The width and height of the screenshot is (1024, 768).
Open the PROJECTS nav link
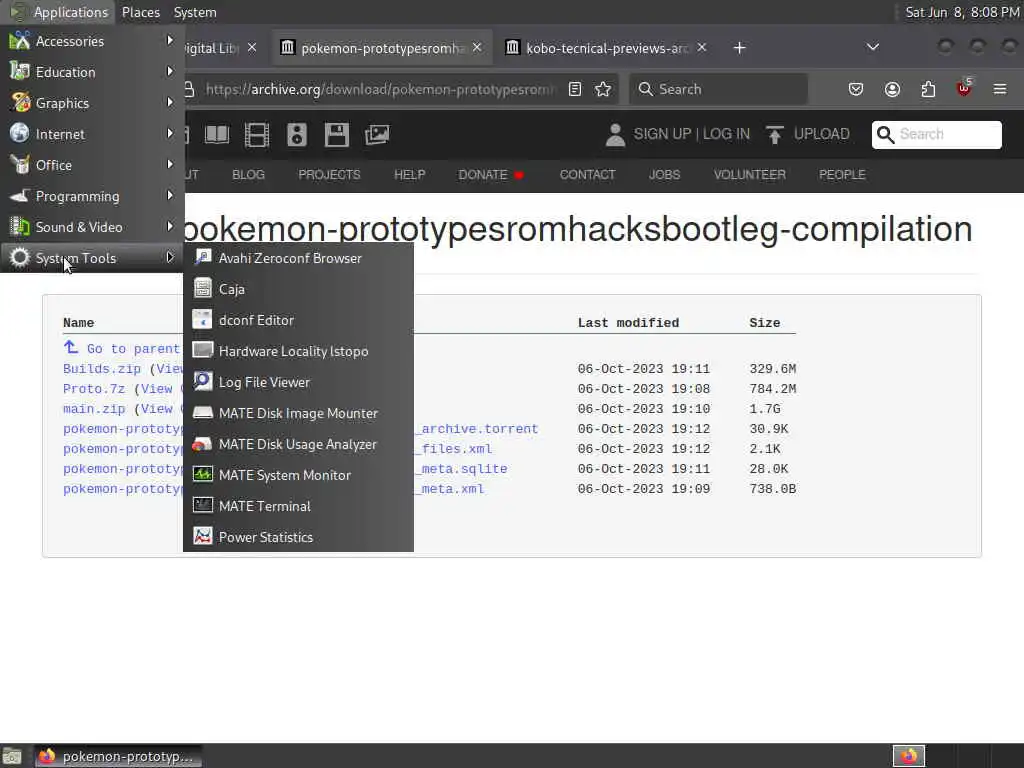pyautogui.click(x=329, y=175)
